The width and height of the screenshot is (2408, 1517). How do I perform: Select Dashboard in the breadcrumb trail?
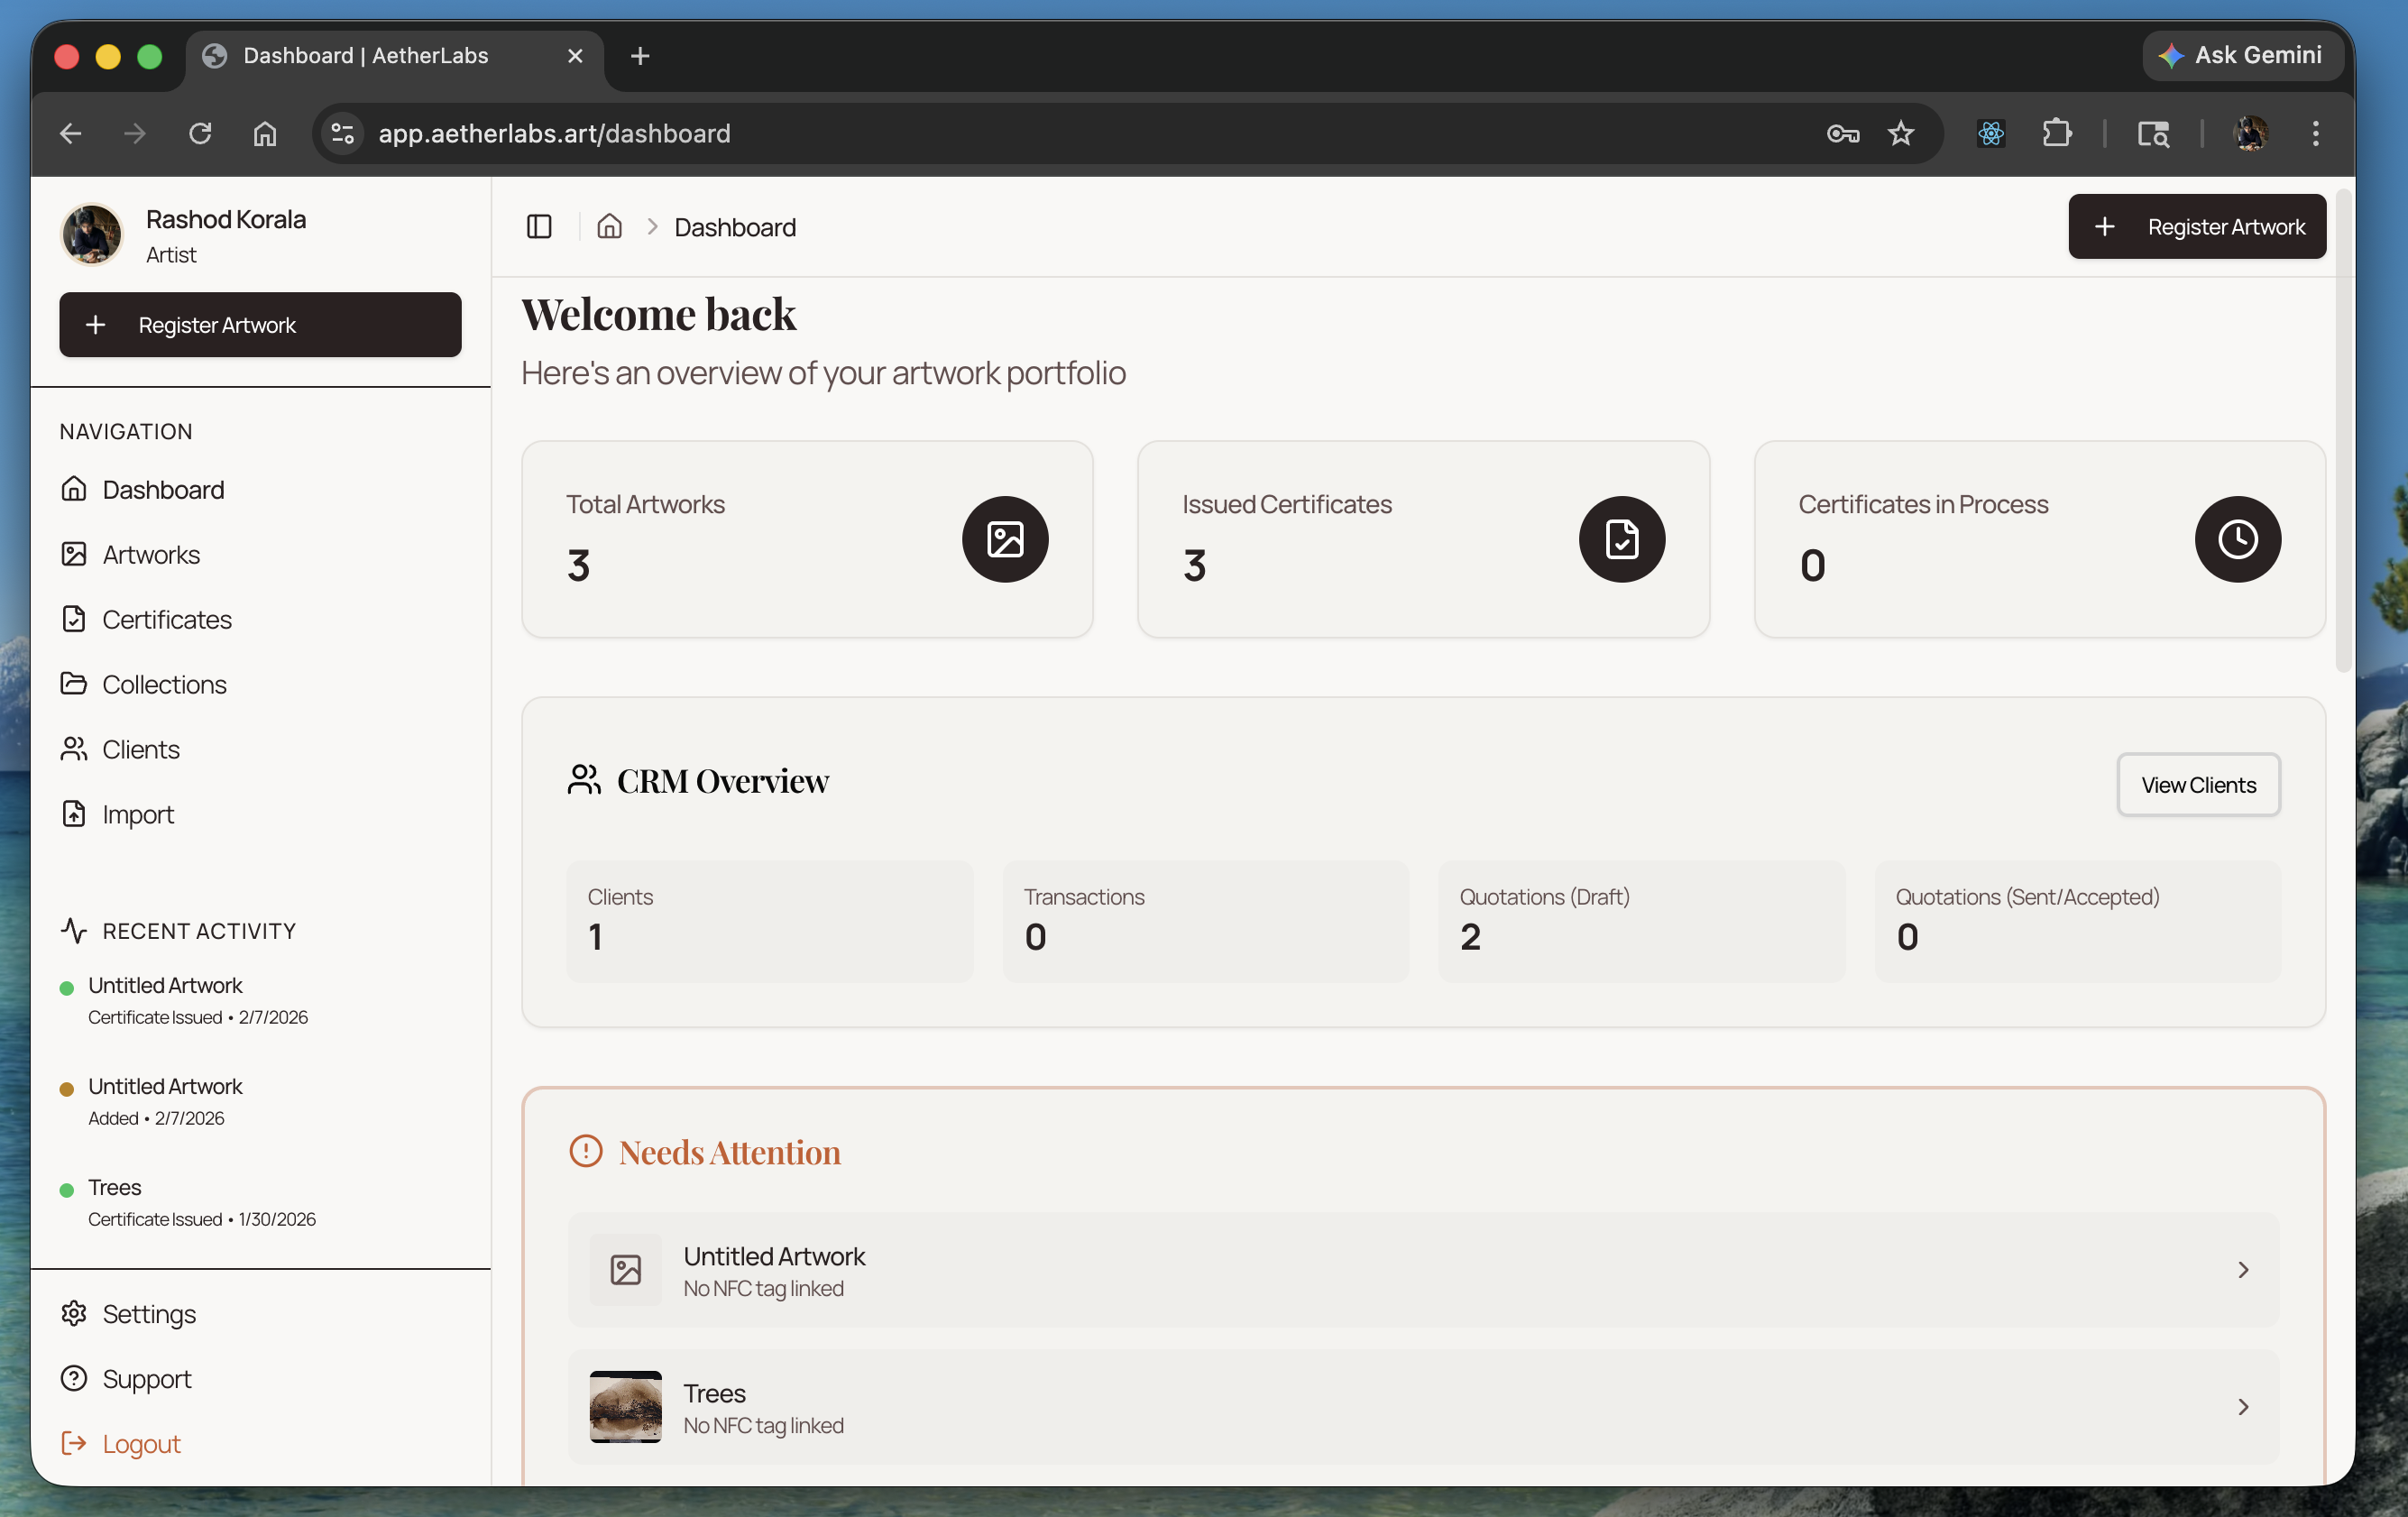pos(735,227)
